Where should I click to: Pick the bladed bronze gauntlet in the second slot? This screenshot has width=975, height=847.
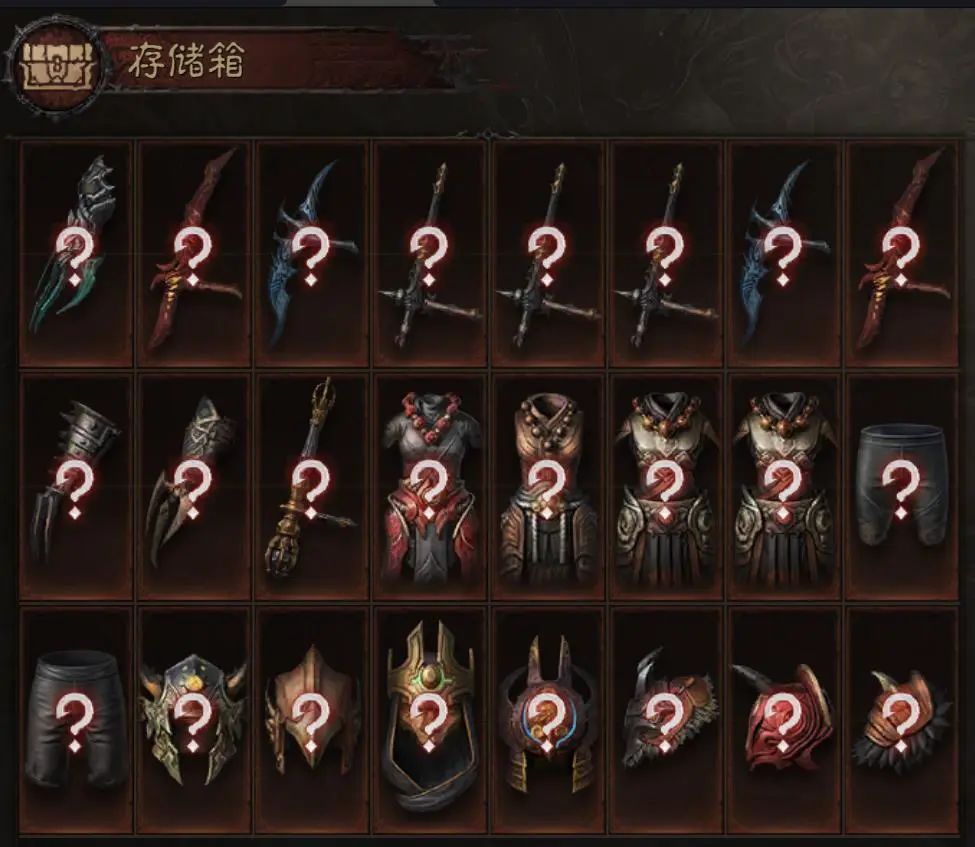193,486
